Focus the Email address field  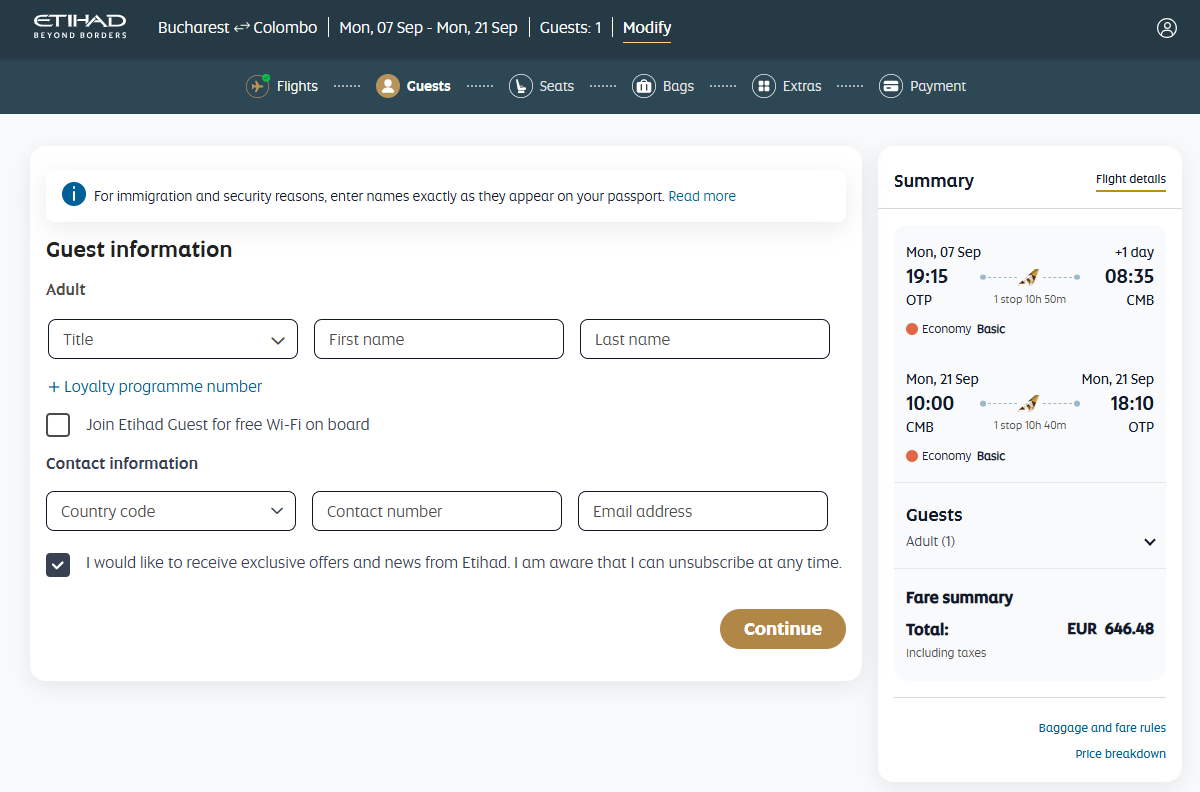pyautogui.click(x=702, y=511)
